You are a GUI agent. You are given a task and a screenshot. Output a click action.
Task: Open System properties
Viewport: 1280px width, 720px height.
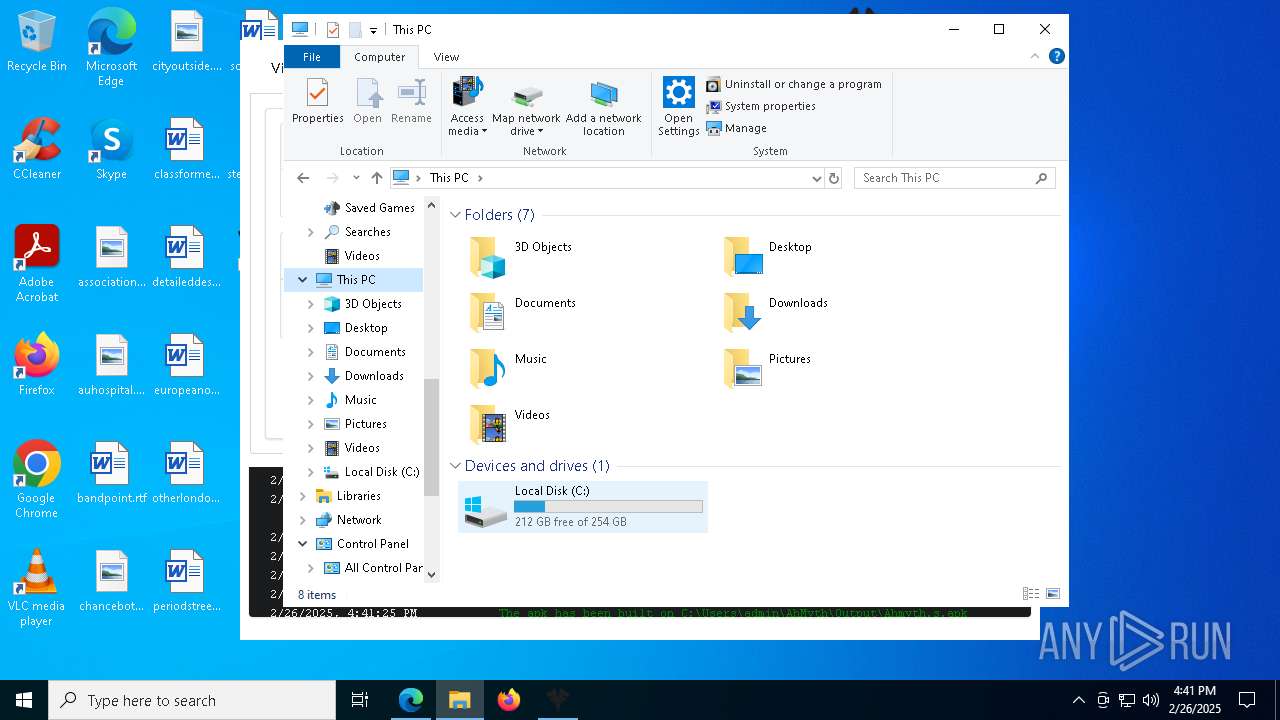[761, 106]
